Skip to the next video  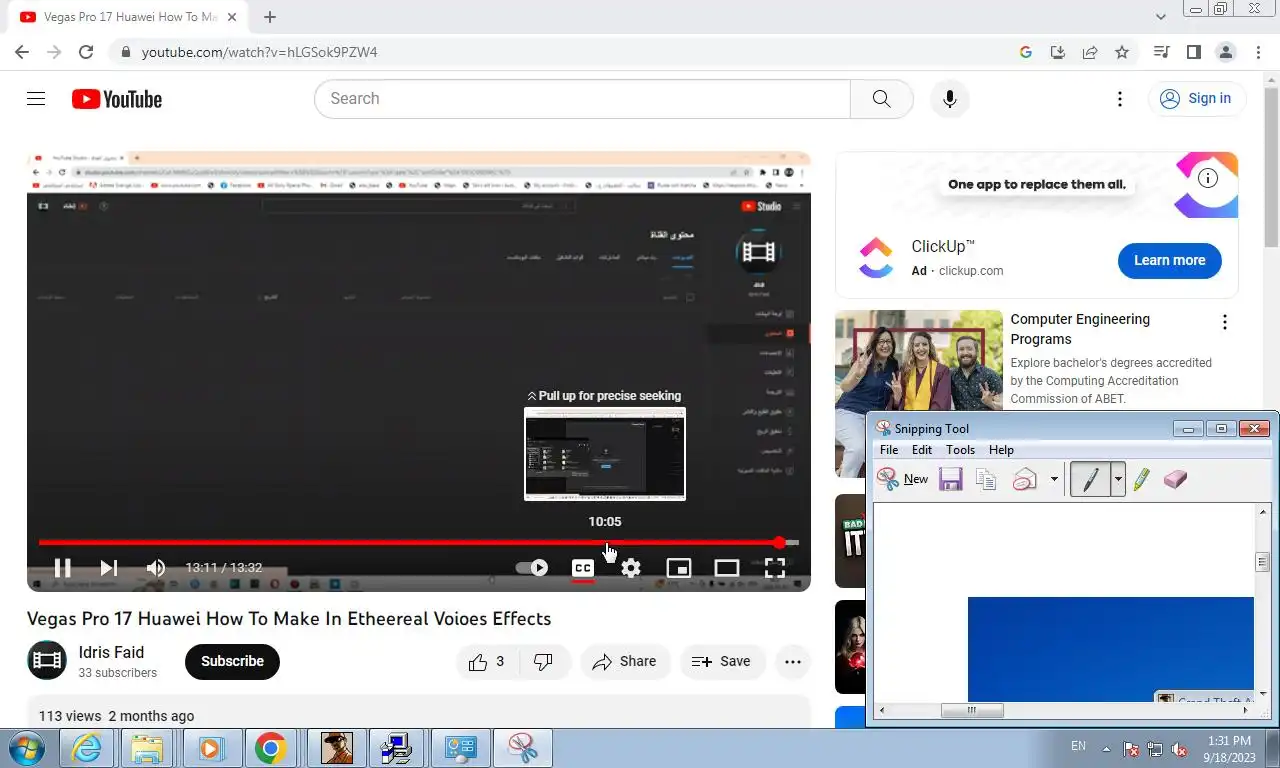(109, 568)
